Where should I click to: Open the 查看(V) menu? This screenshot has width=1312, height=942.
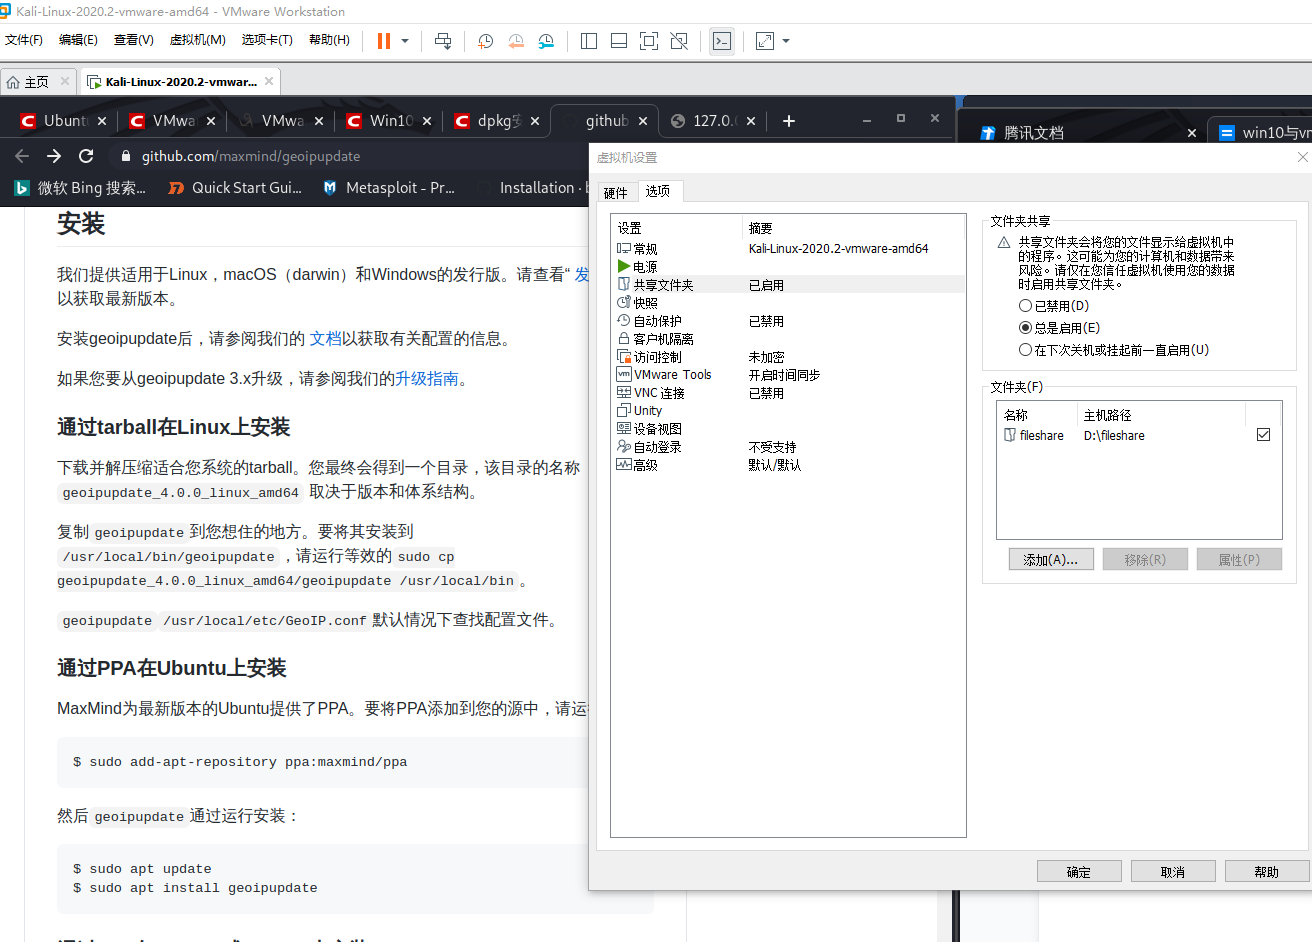coord(133,40)
